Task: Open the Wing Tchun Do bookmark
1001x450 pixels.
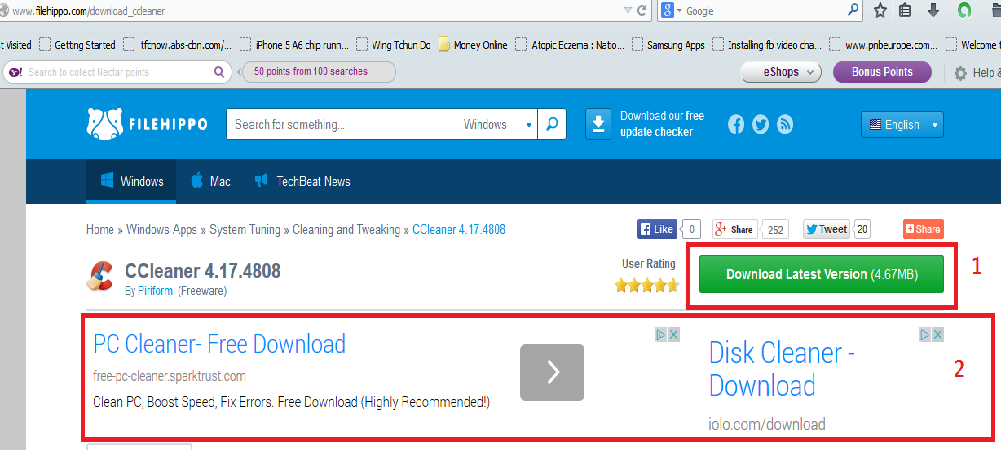Action: click(394, 45)
